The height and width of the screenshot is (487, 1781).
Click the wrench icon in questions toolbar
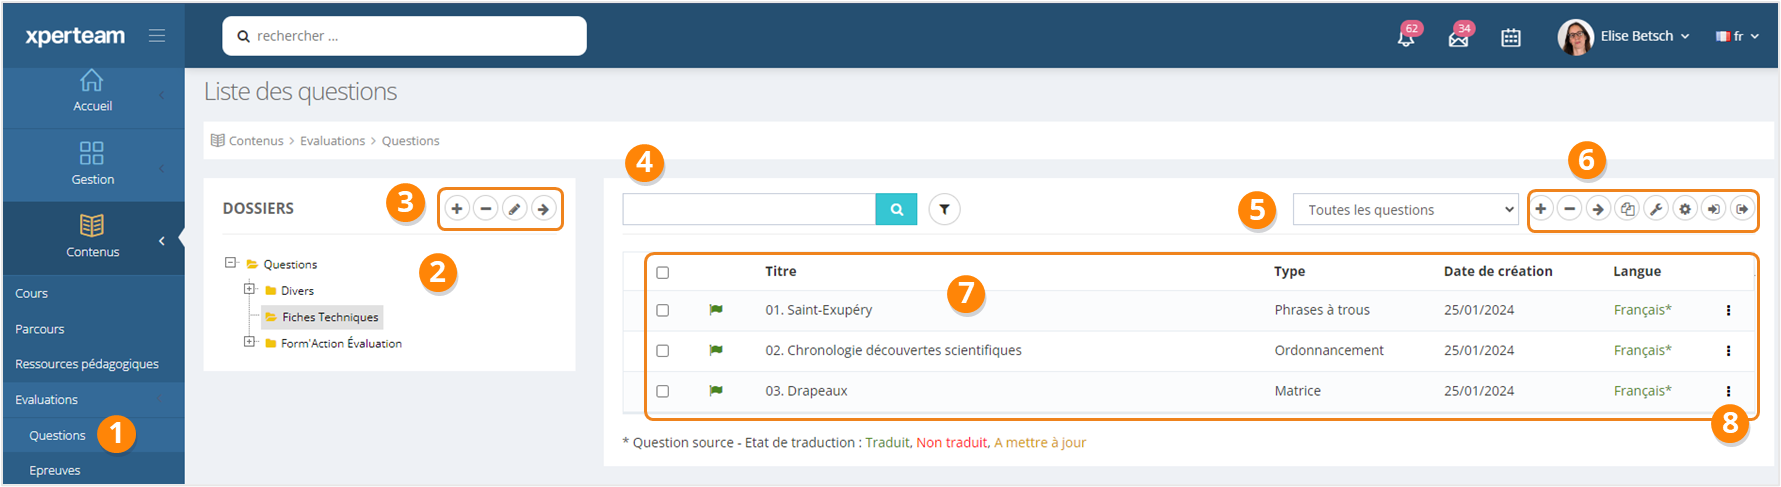tap(1656, 209)
